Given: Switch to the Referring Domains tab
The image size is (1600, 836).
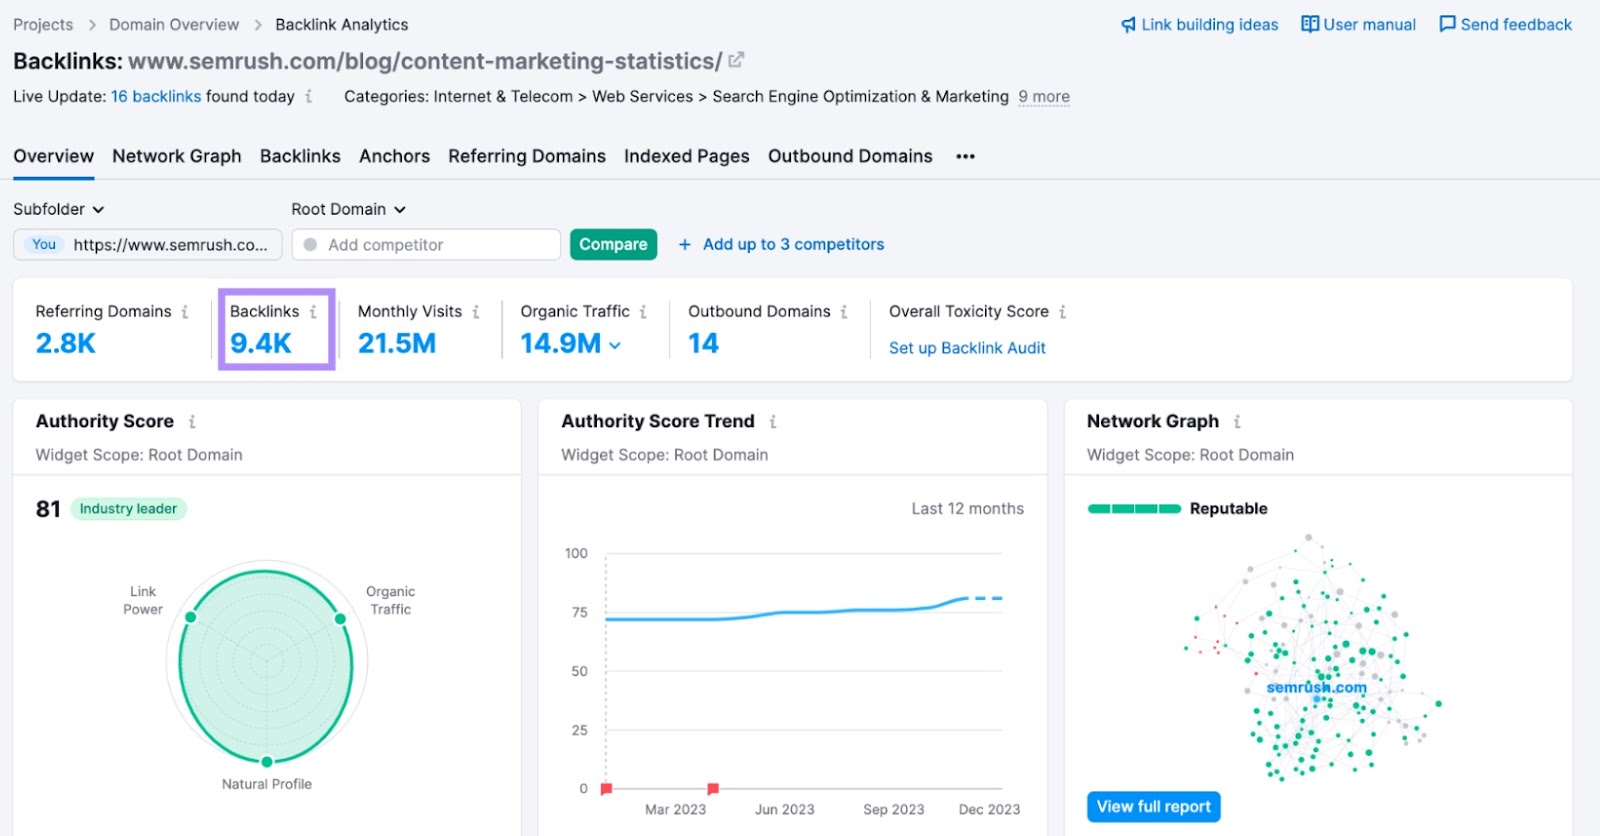Looking at the screenshot, I should click(526, 157).
